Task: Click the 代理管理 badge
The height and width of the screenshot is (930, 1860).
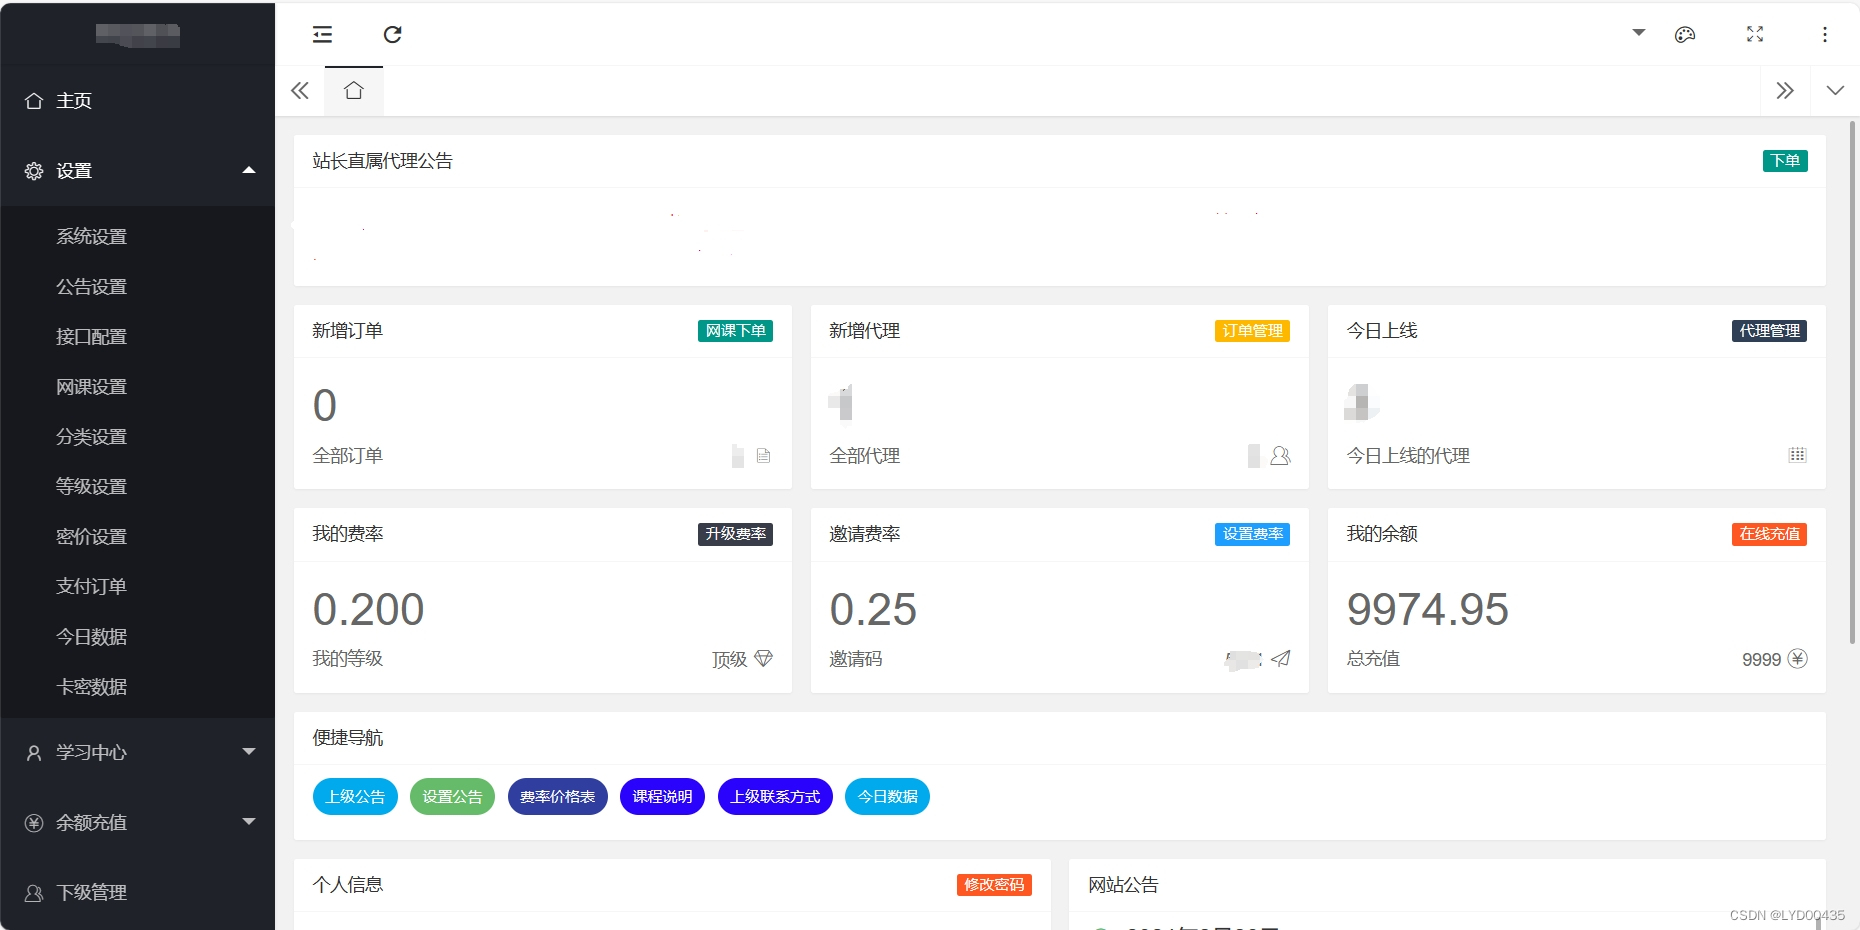Action: (1769, 331)
